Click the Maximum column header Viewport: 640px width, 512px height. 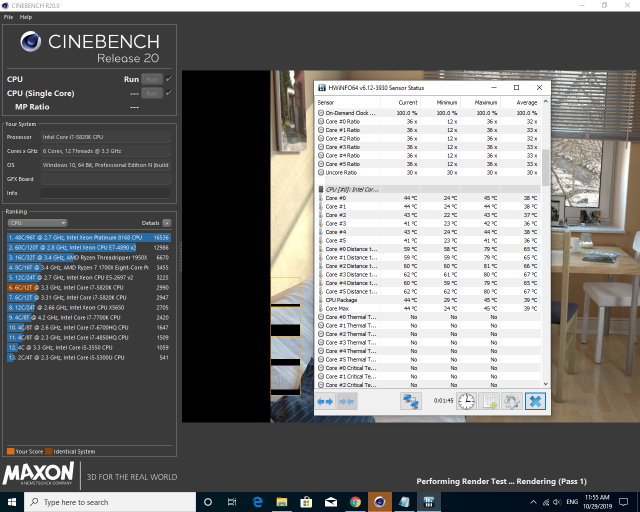(x=480, y=102)
